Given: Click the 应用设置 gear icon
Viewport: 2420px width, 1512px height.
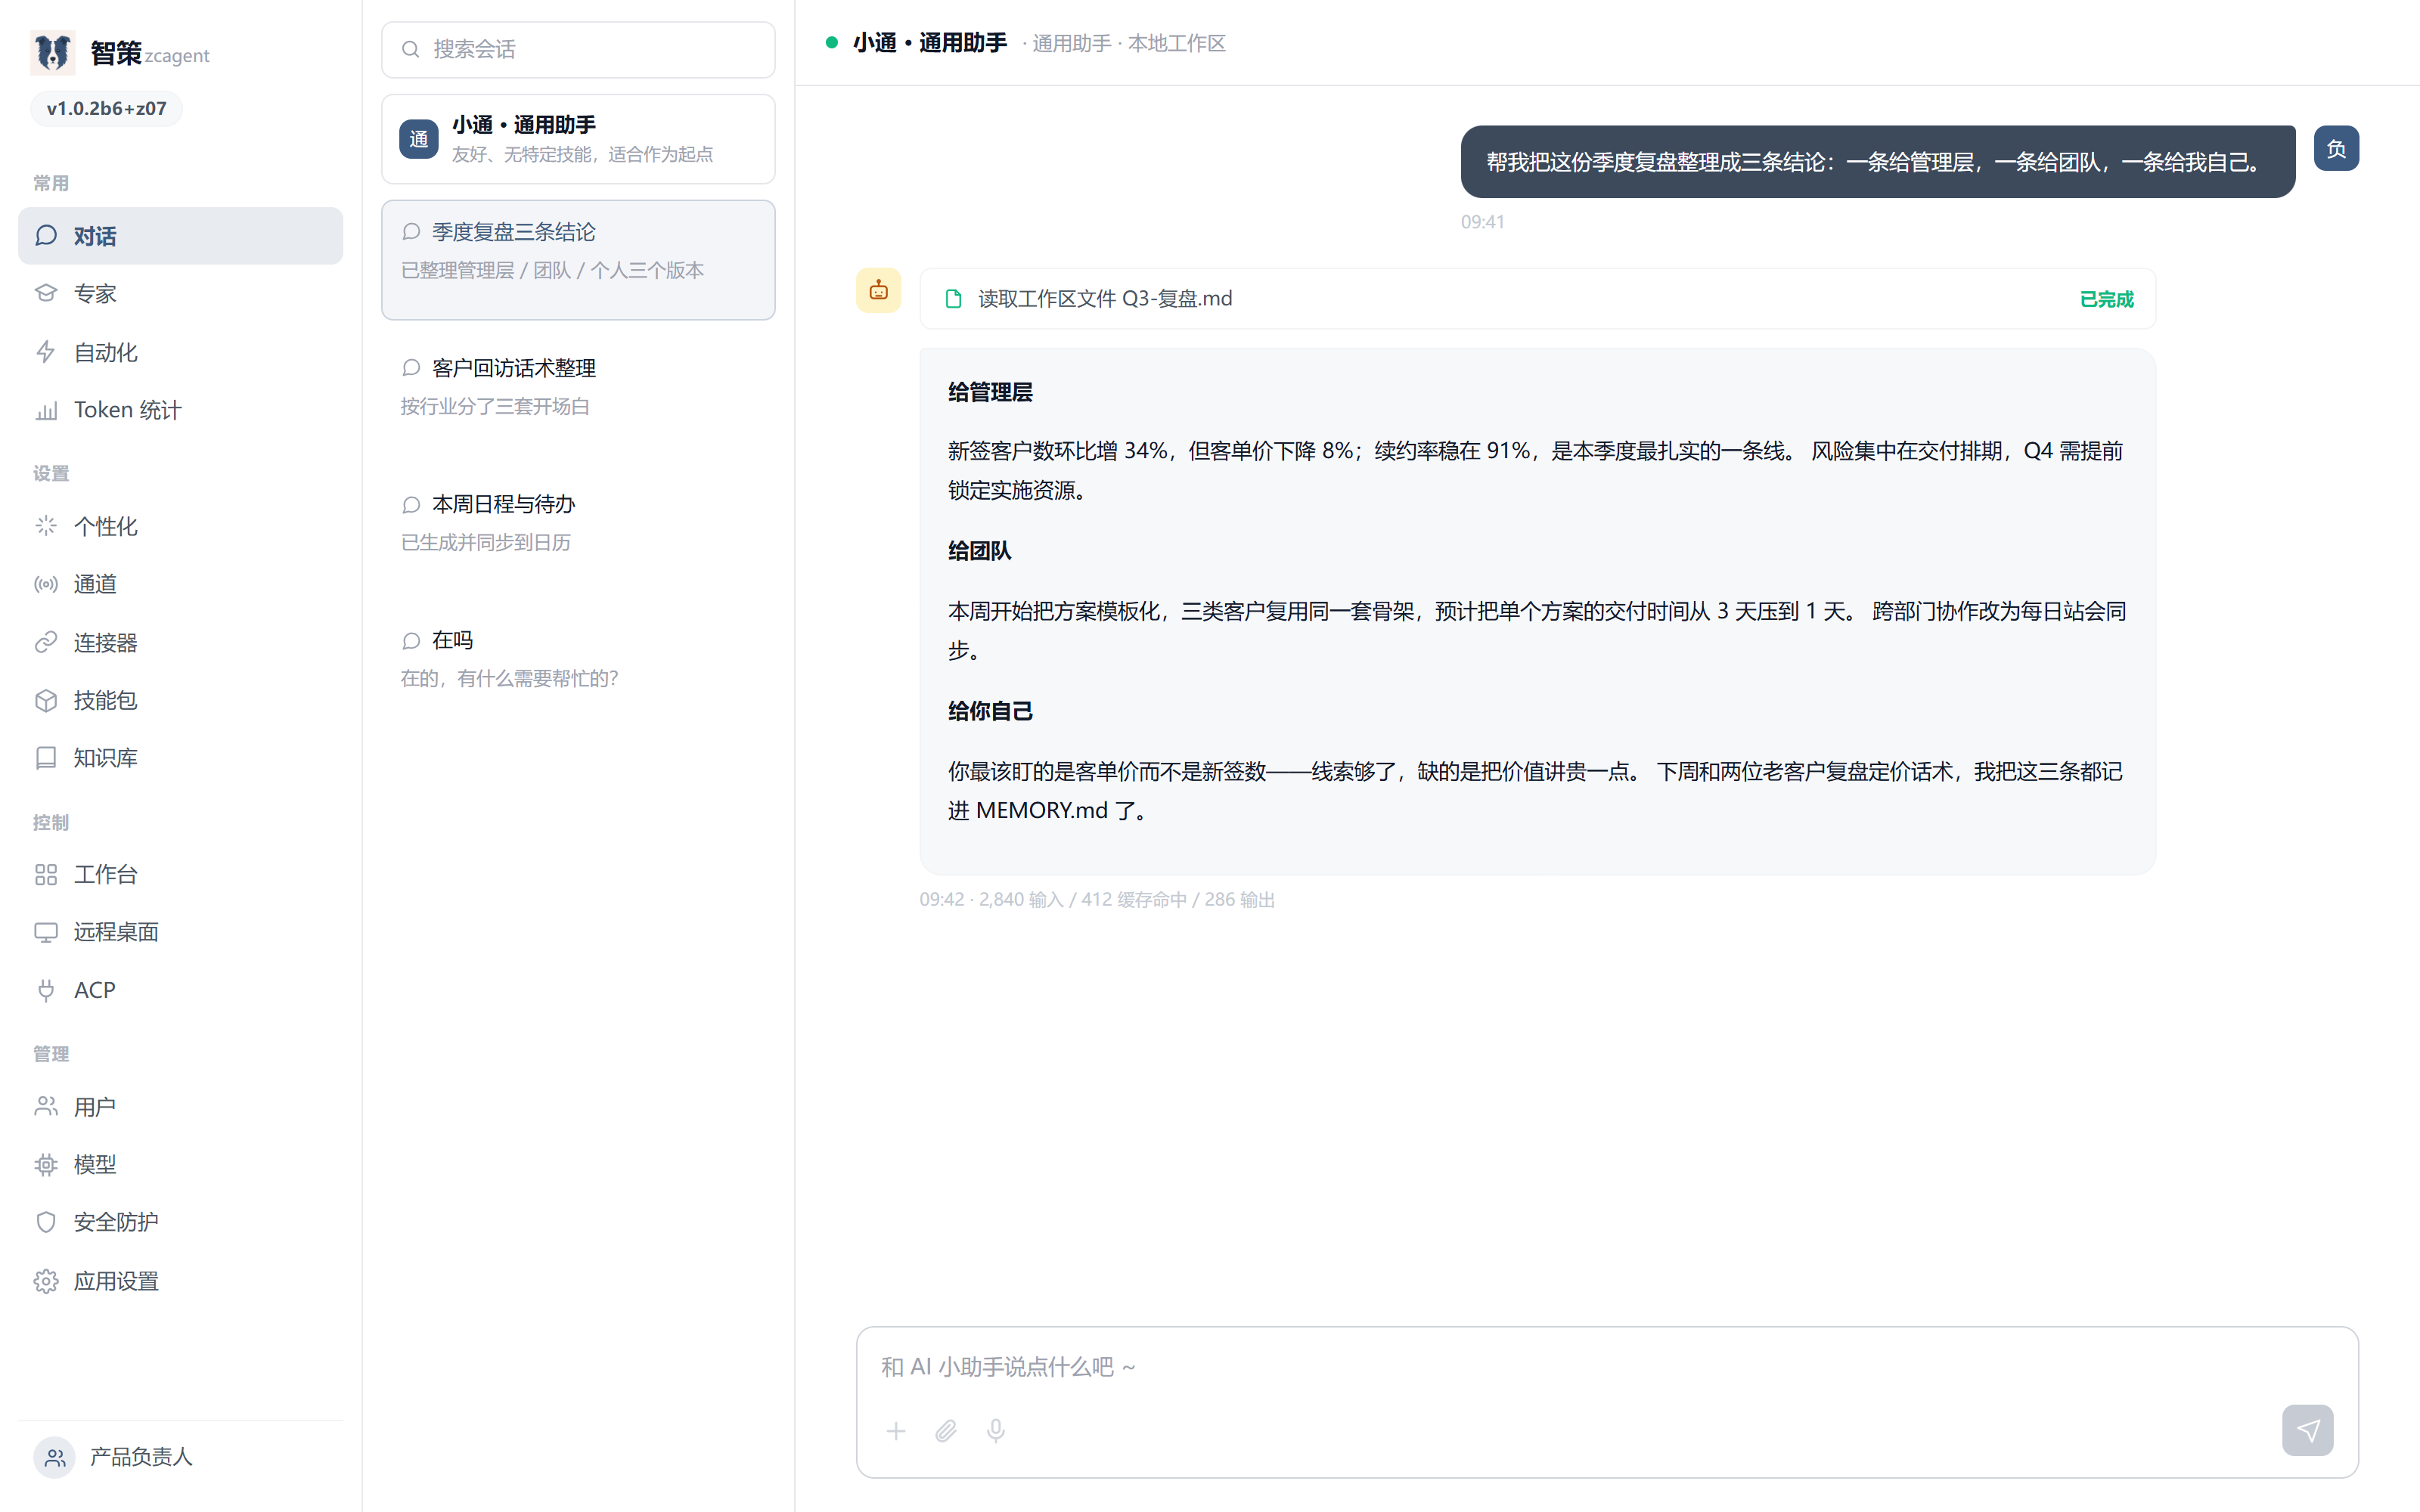Looking at the screenshot, I should [46, 1281].
